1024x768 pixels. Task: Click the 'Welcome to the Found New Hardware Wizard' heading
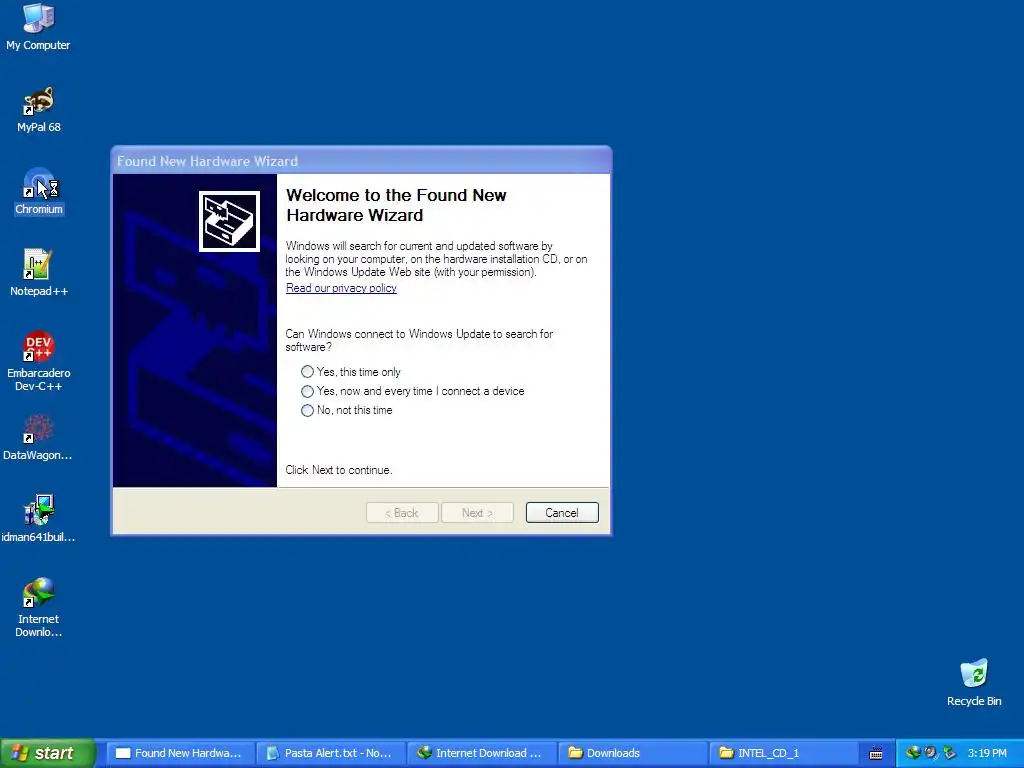(396, 205)
